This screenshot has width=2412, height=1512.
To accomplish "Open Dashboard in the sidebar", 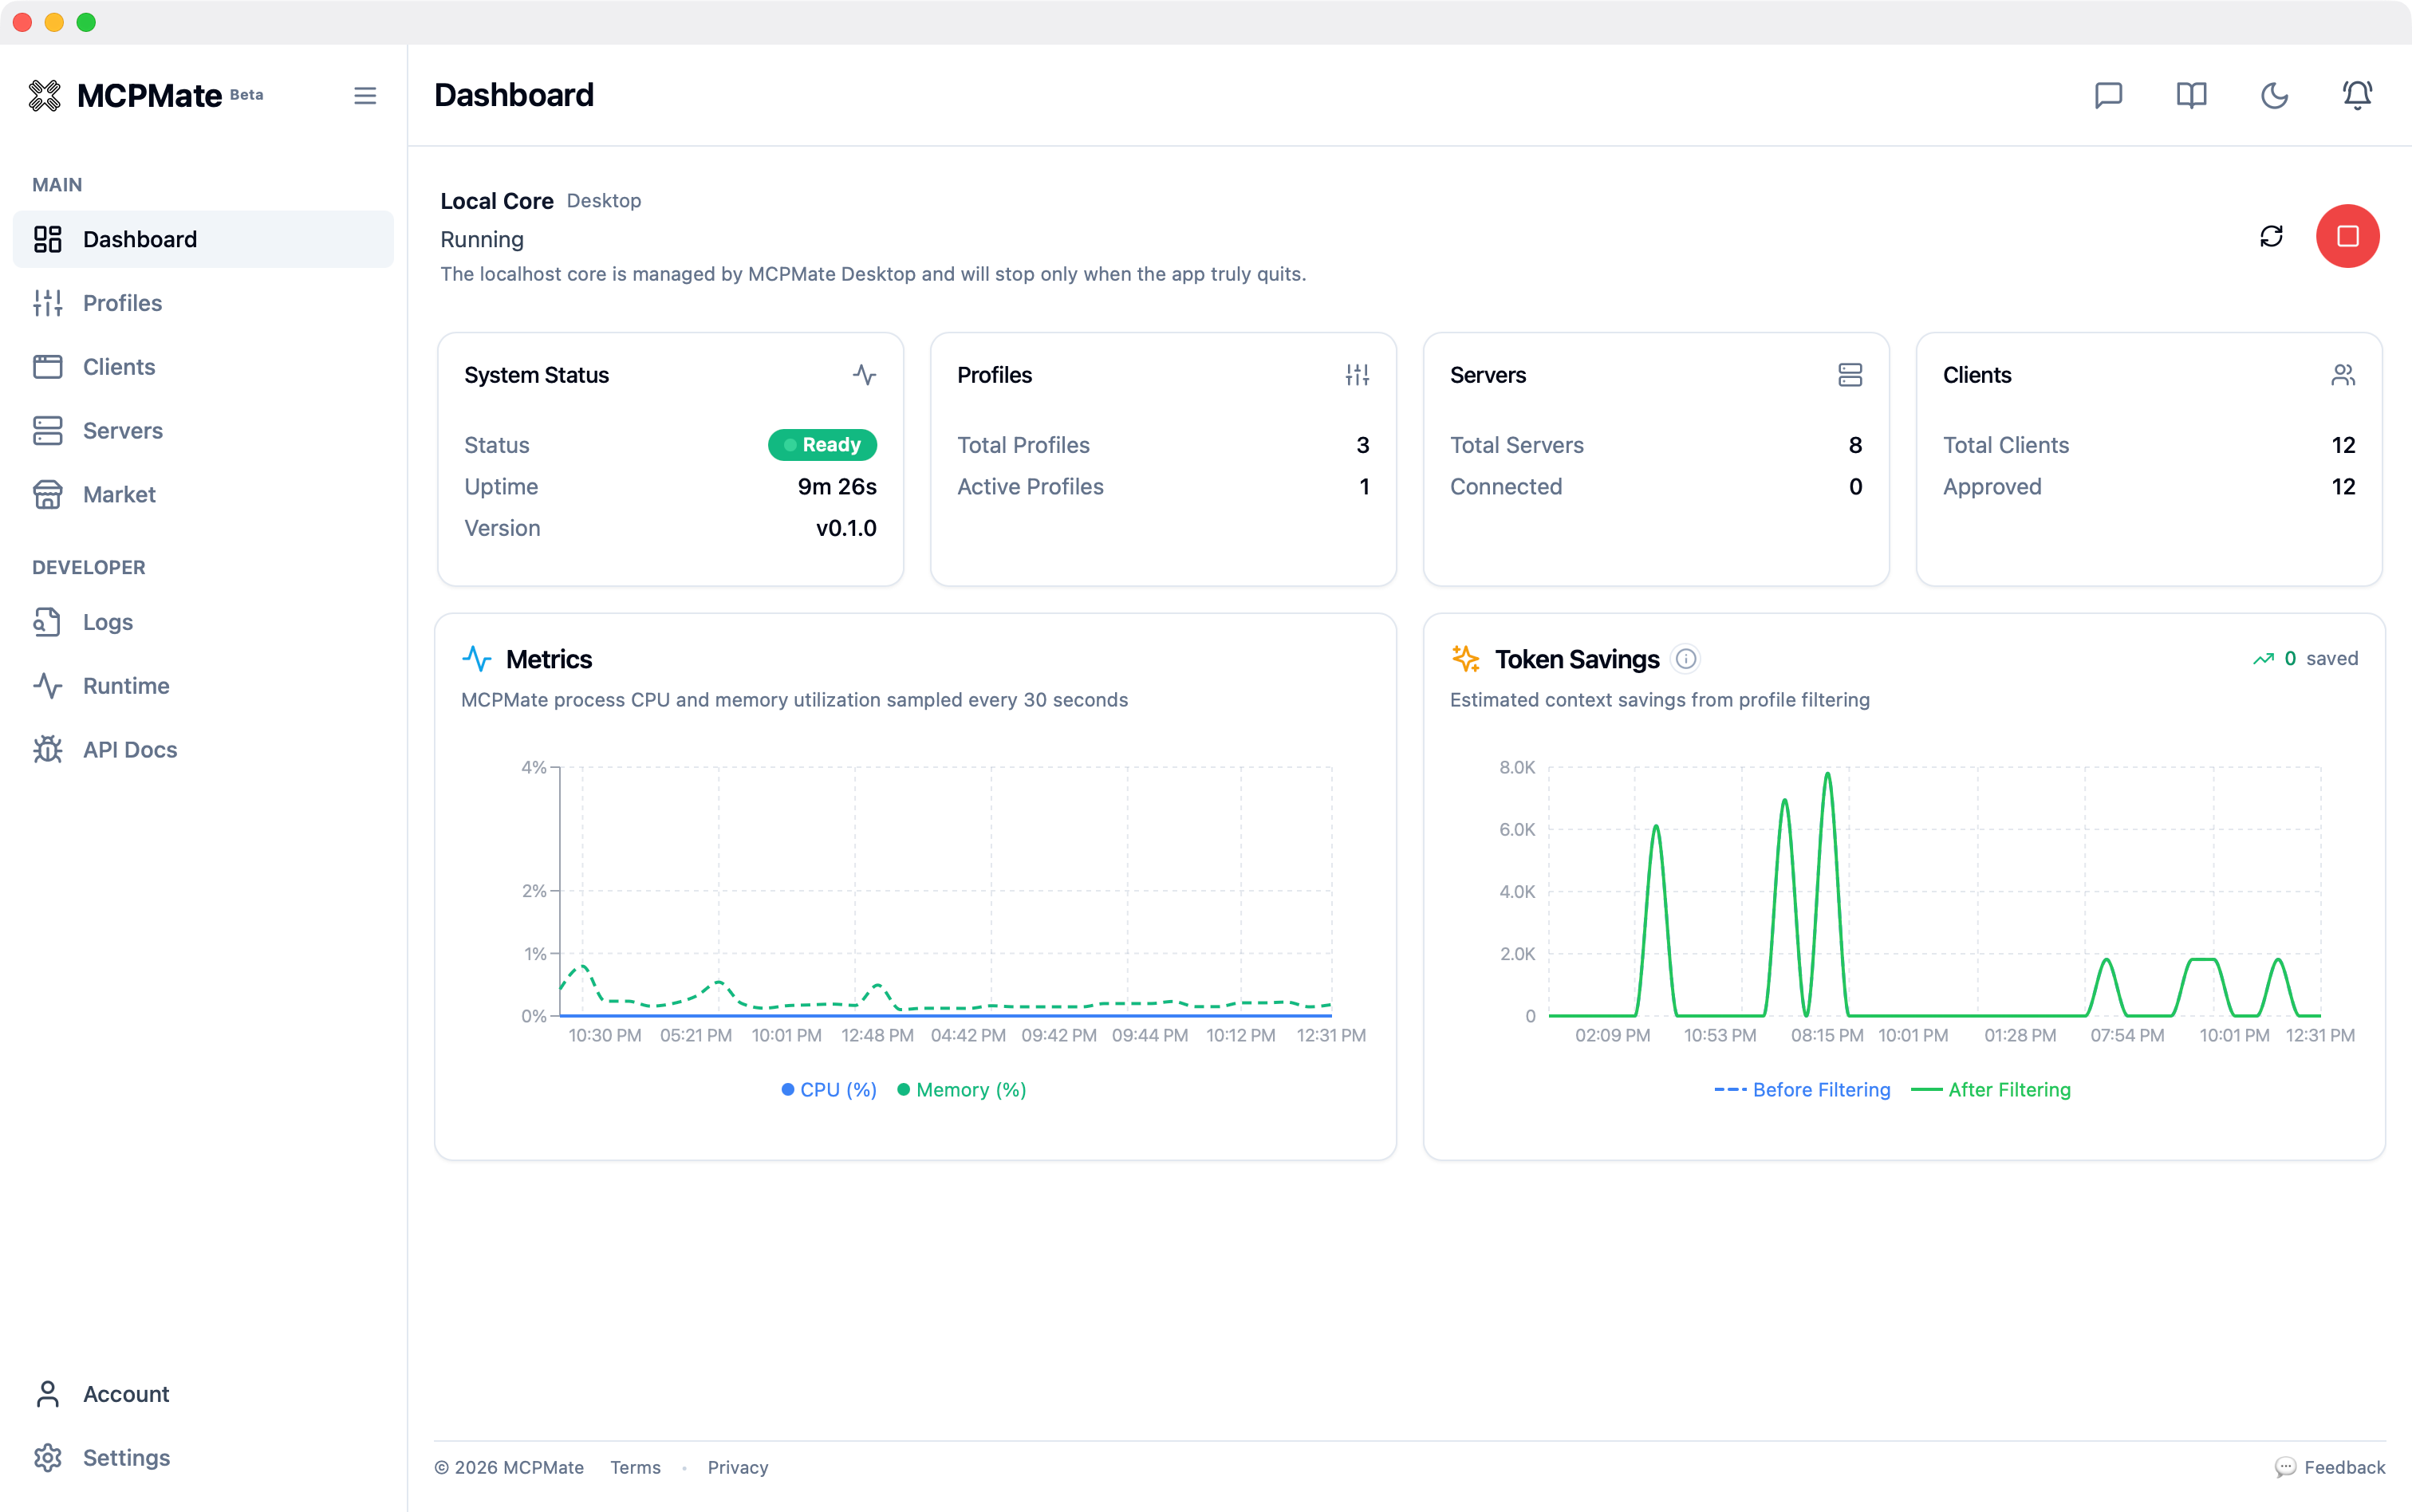I will point(203,239).
